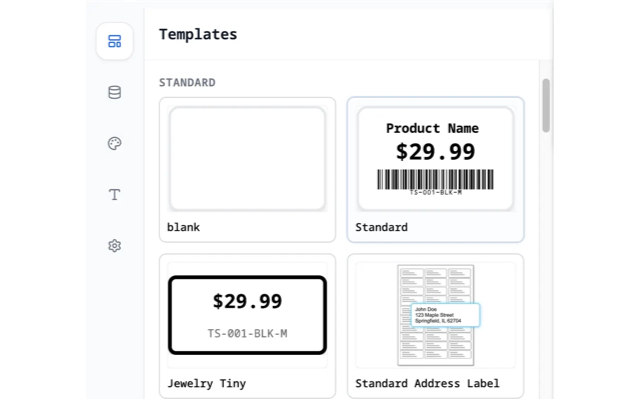Click the "Jewelry Tiny" template name

[206, 383]
